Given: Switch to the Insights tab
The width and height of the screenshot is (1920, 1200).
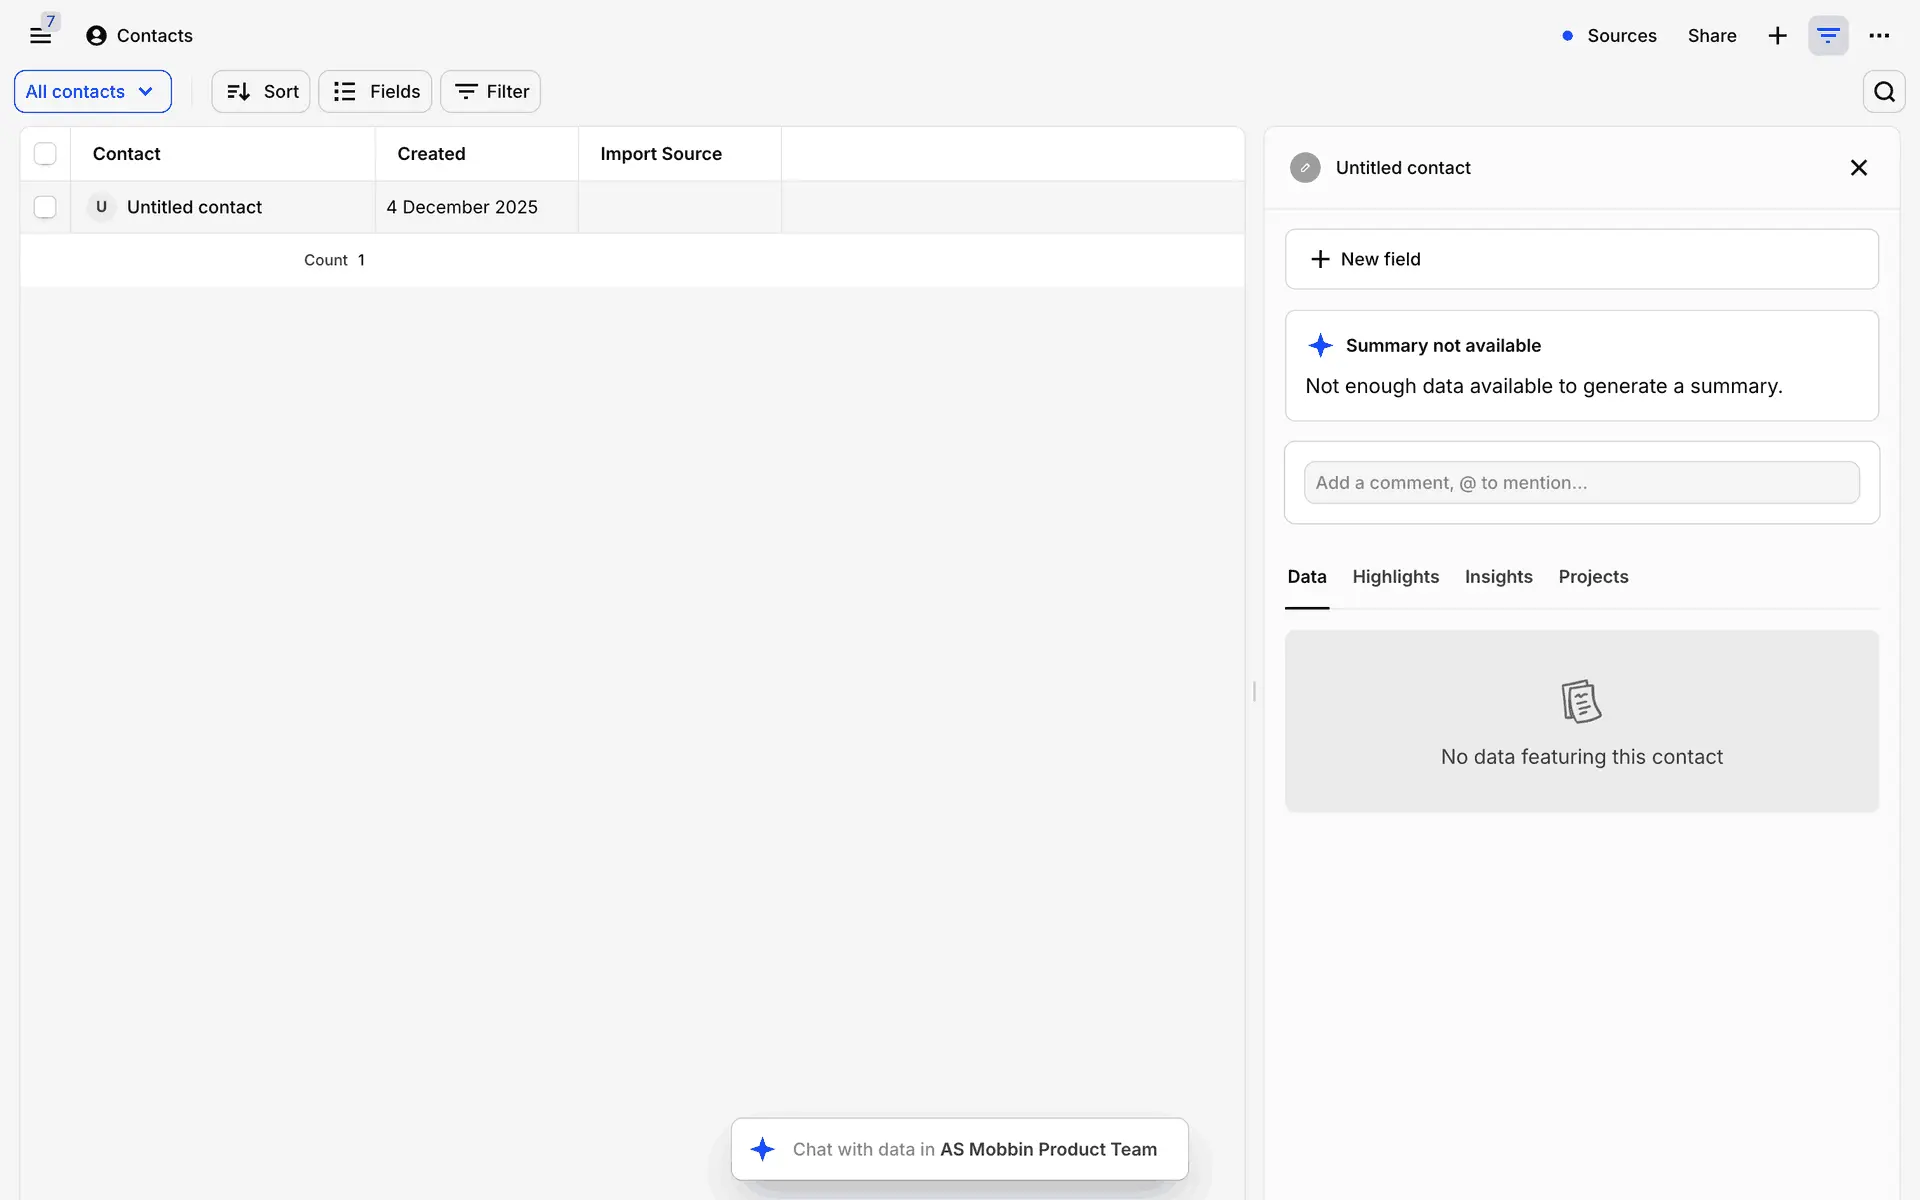Looking at the screenshot, I should point(1498,577).
